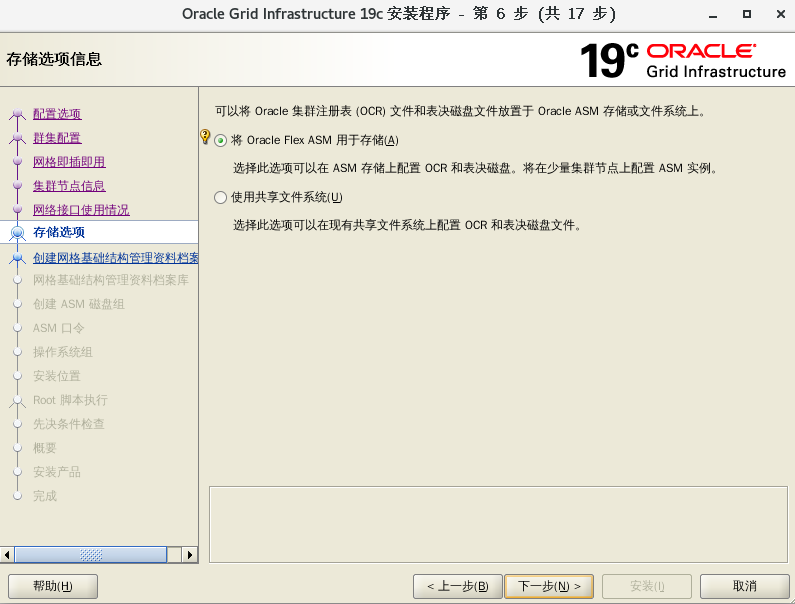Click the empty message area at bottom

[x=498, y=525]
